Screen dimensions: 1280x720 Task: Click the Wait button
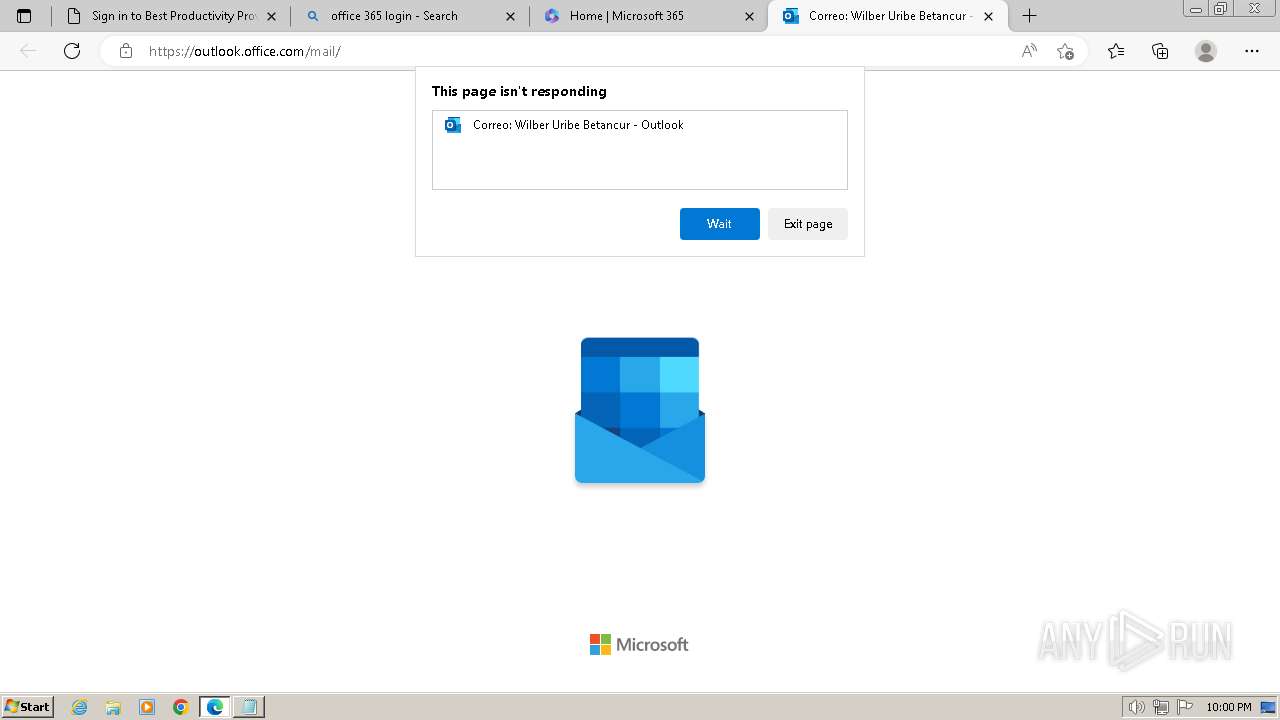(x=719, y=224)
